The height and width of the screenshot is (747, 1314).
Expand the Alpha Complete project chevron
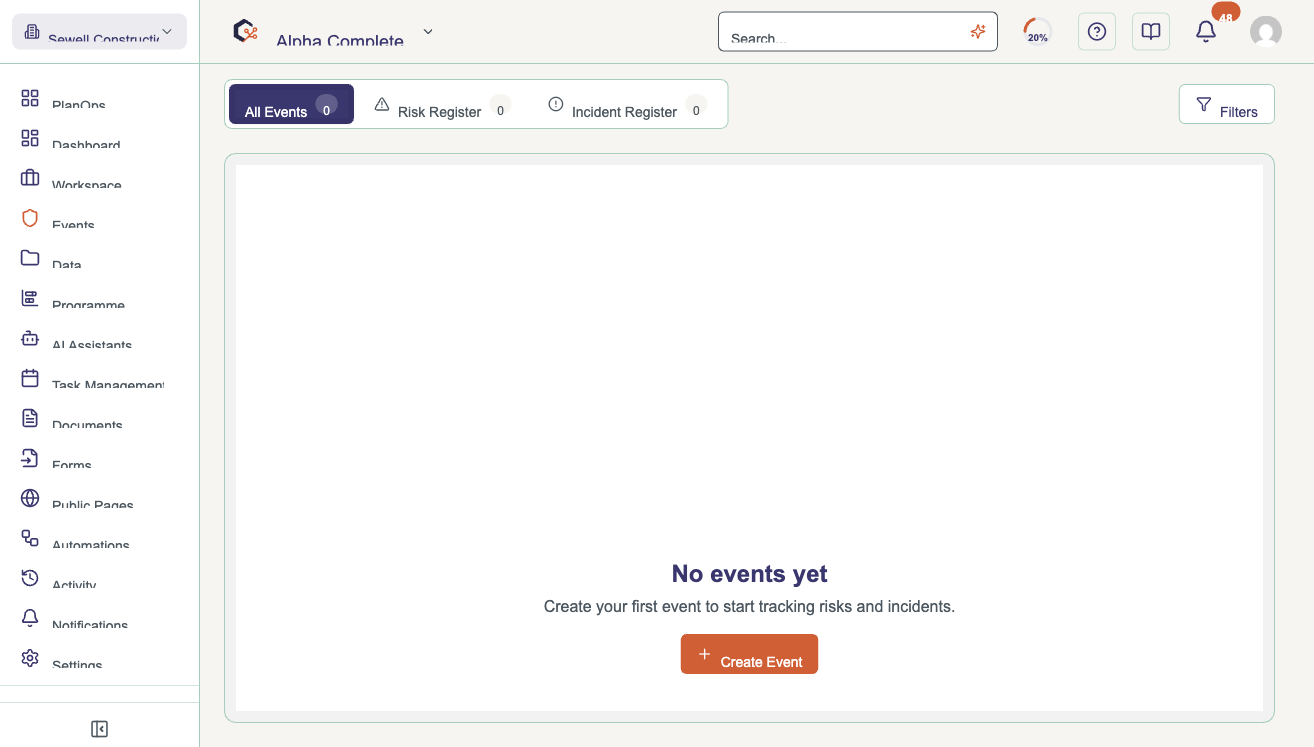[x=428, y=32]
